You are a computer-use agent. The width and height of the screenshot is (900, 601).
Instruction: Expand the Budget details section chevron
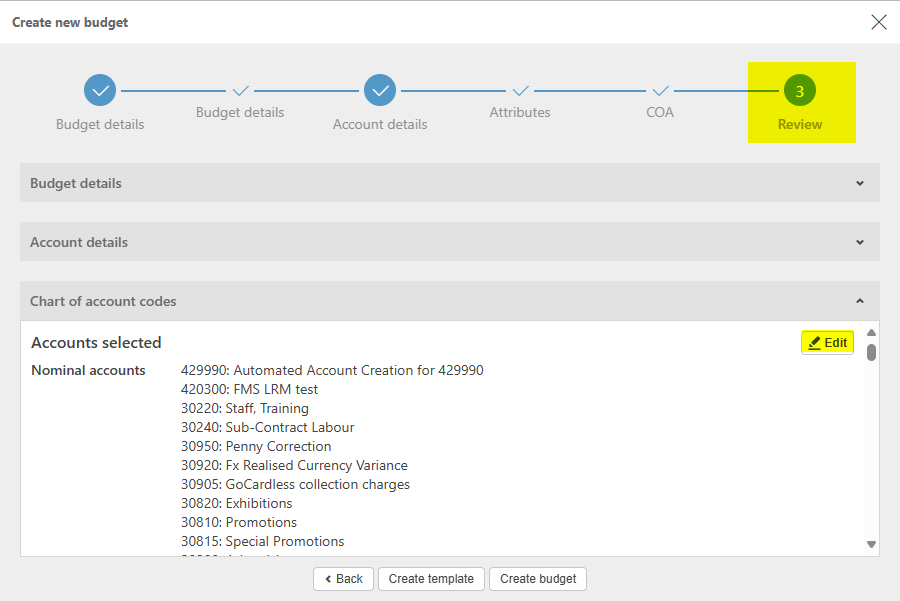(860, 183)
